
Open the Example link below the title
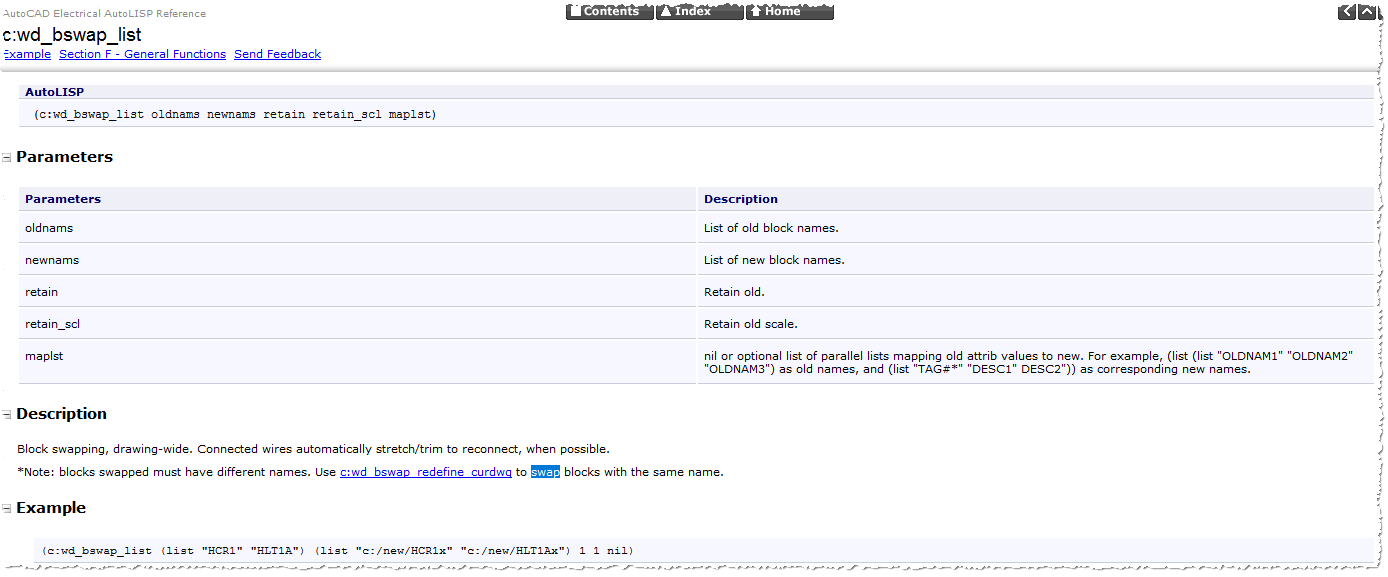[25, 54]
